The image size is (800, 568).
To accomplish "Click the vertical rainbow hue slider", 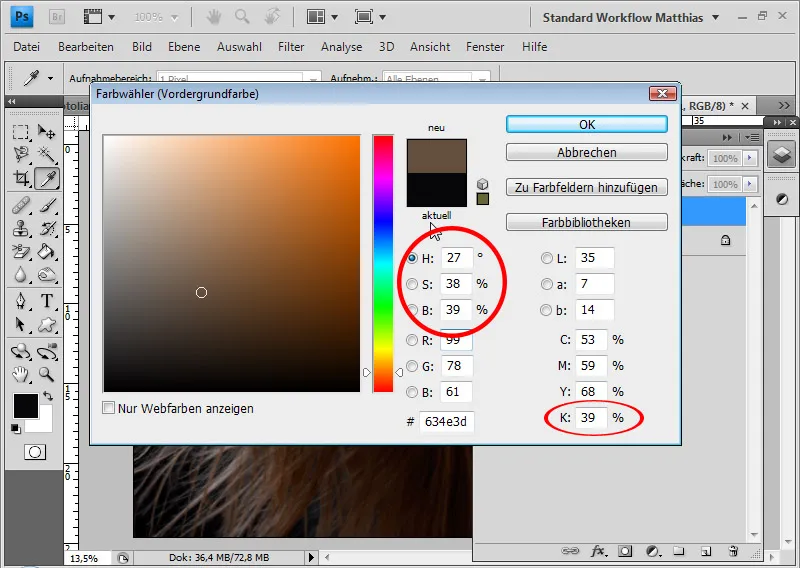I will pos(383,263).
